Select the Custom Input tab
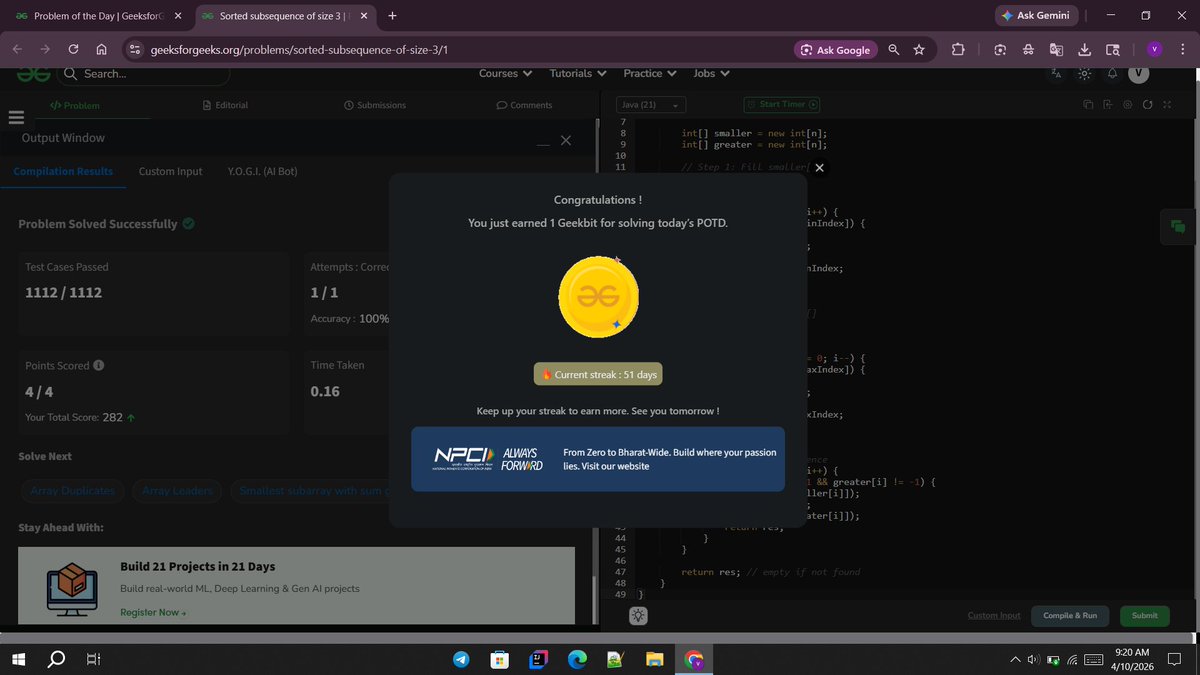Image resolution: width=1200 pixels, height=675 pixels. pos(170,171)
